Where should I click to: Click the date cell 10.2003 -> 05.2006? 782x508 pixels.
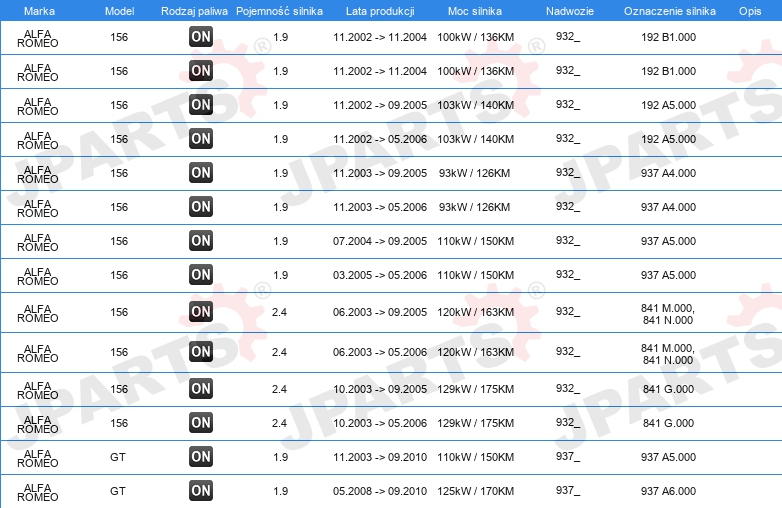(380, 423)
